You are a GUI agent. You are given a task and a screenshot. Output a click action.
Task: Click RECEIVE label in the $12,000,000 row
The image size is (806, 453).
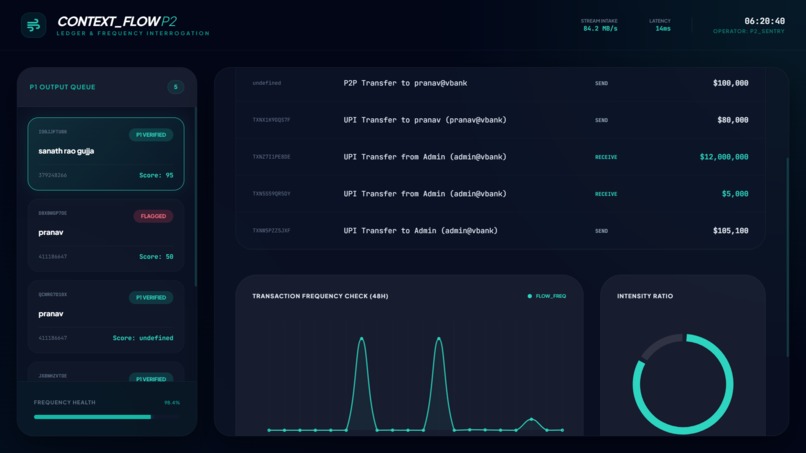click(x=606, y=157)
